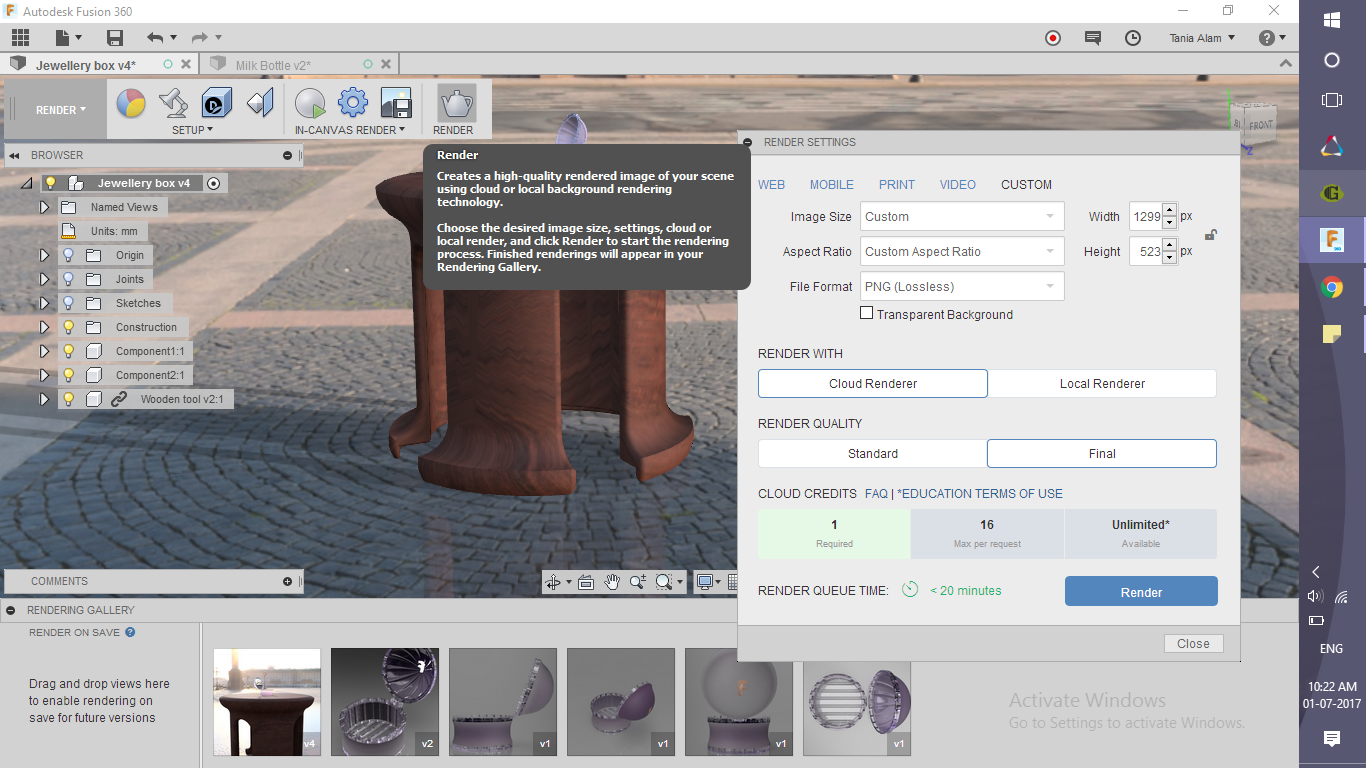Toggle visibility bulb of Sketches folder

pyautogui.click(x=69, y=303)
